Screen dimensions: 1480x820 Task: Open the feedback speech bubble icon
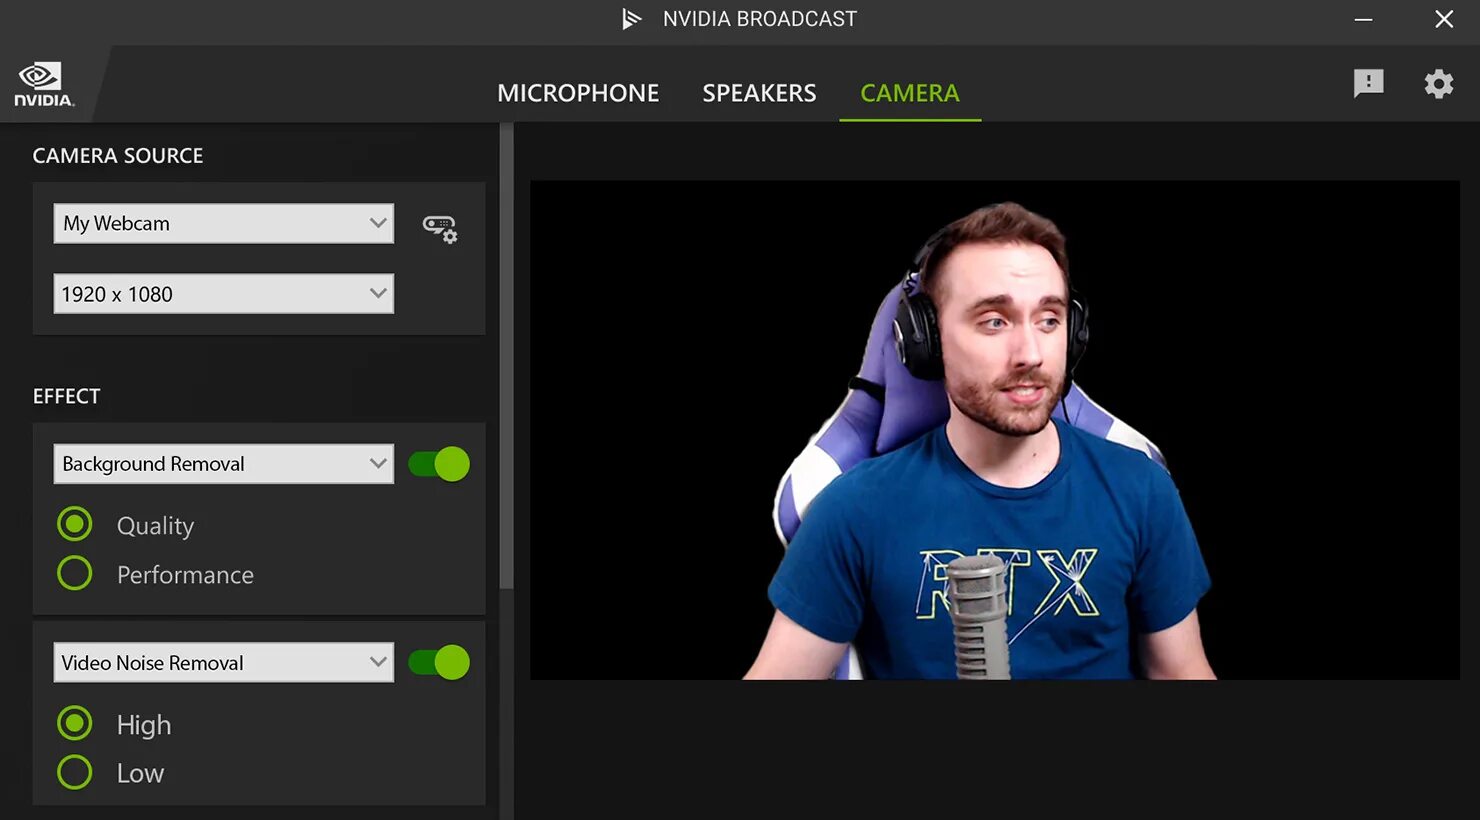(x=1367, y=83)
